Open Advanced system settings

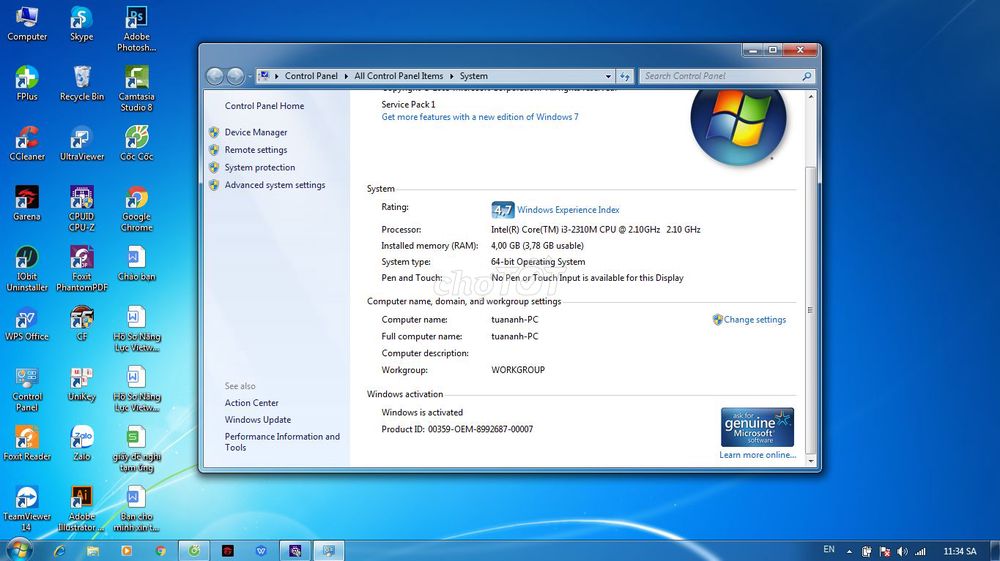point(275,185)
